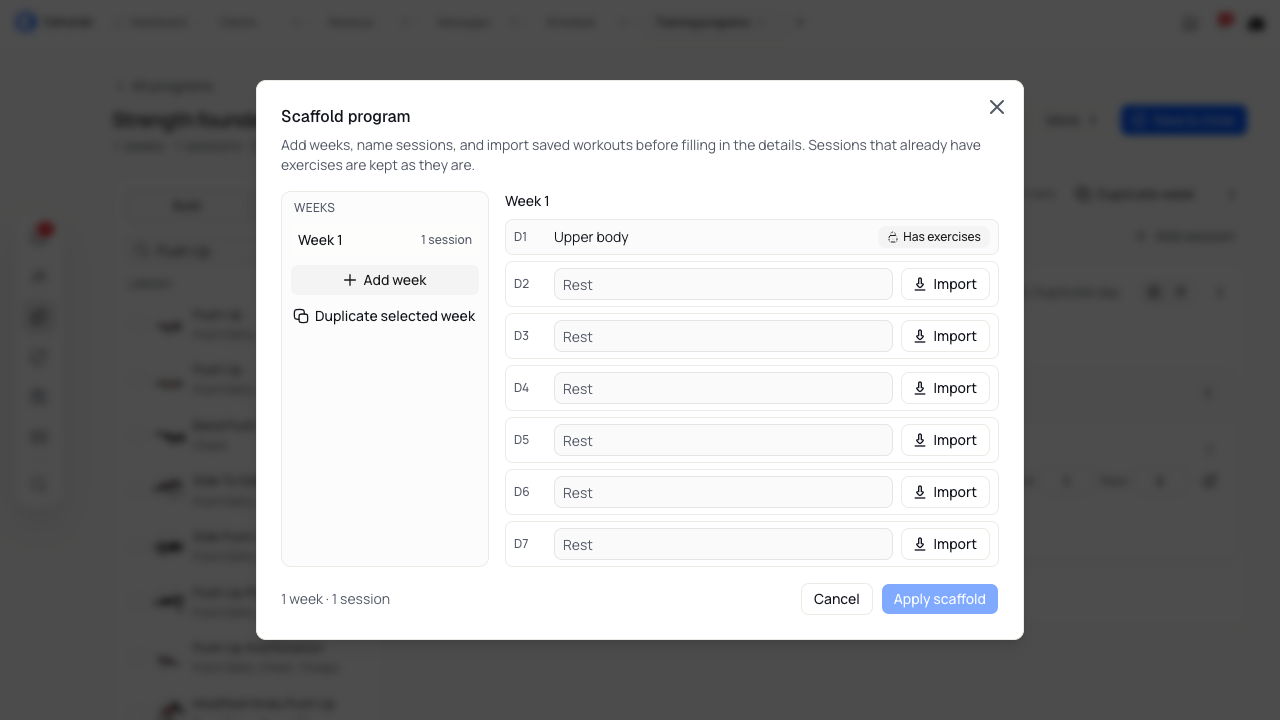Click the Add week button
This screenshot has height=720, width=1280.
pyautogui.click(x=385, y=280)
